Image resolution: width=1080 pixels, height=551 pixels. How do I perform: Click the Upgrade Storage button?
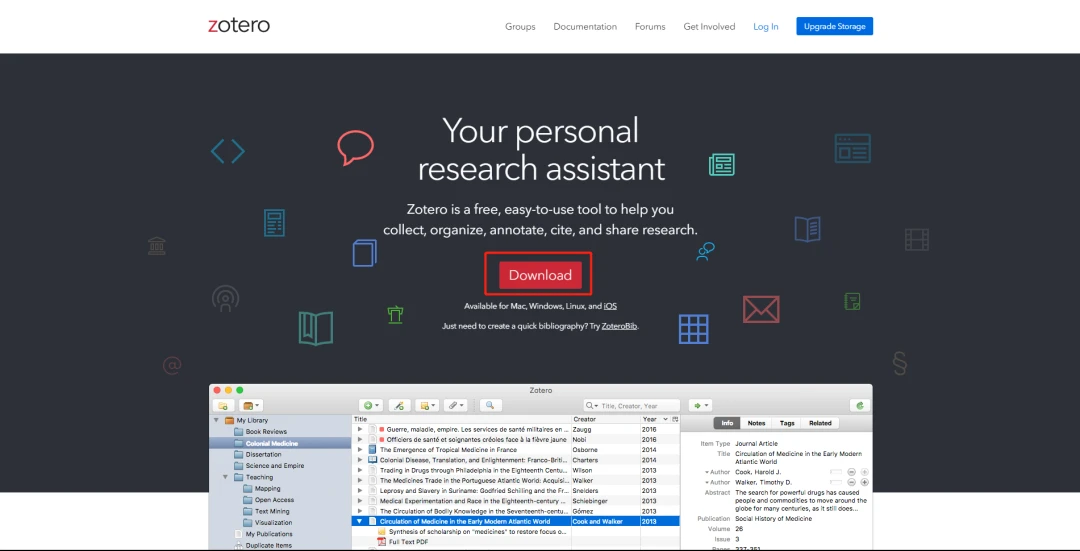coord(835,26)
